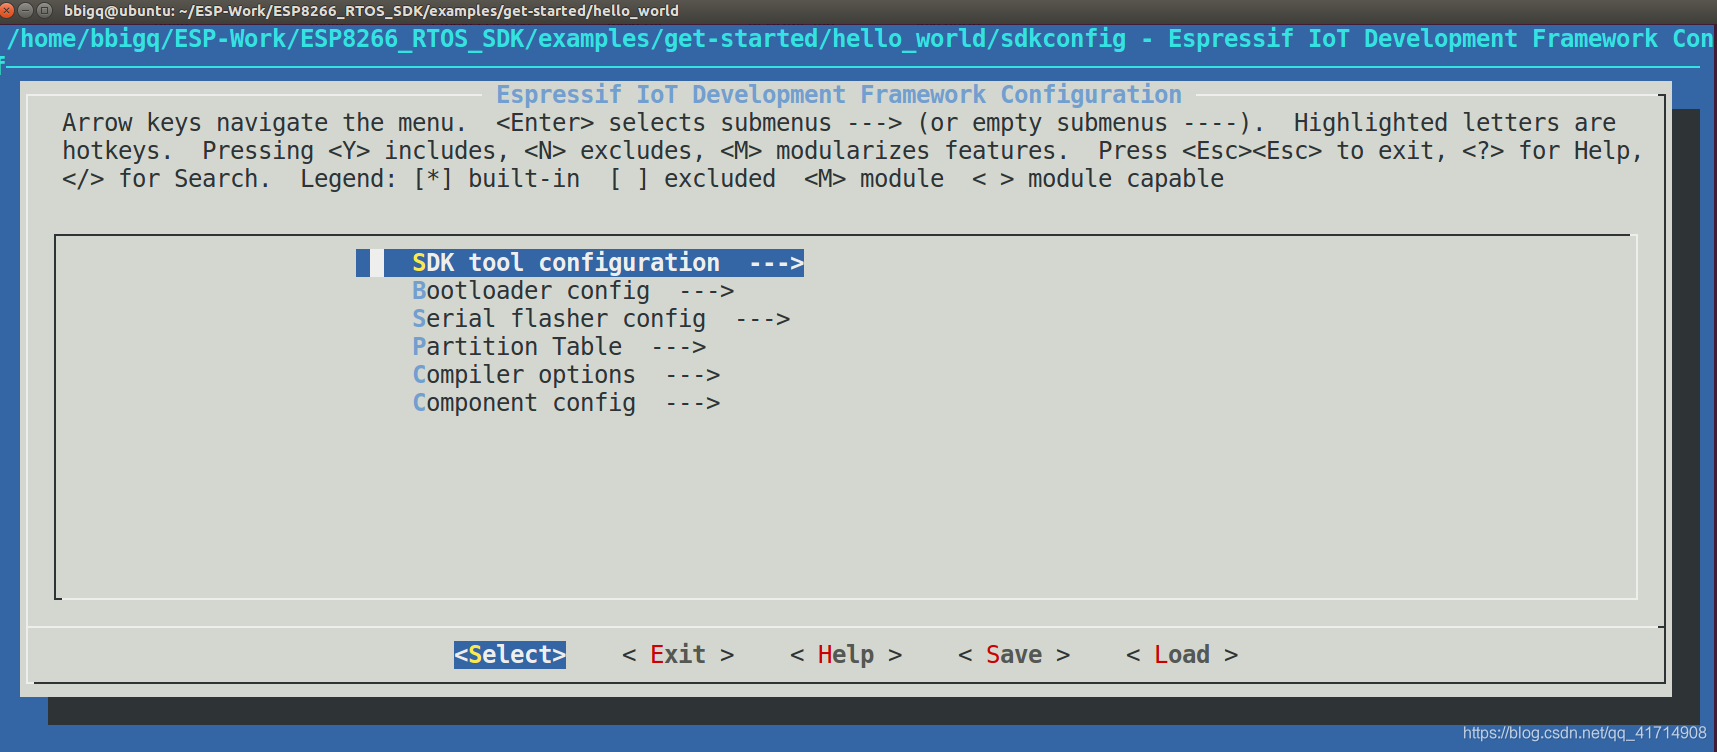The image size is (1717, 752).
Task: Click the 'Legend: [*] built-in' text
Action: point(440,179)
